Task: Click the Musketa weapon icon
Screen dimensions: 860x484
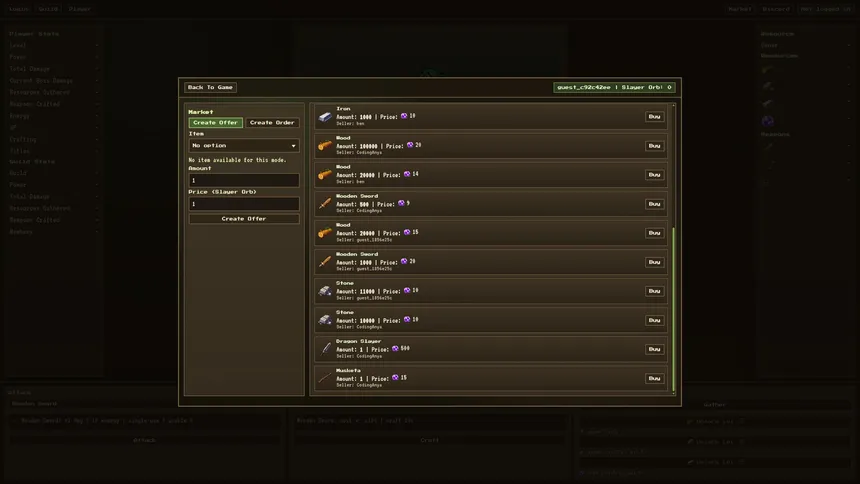Action: pyautogui.click(x=325, y=378)
